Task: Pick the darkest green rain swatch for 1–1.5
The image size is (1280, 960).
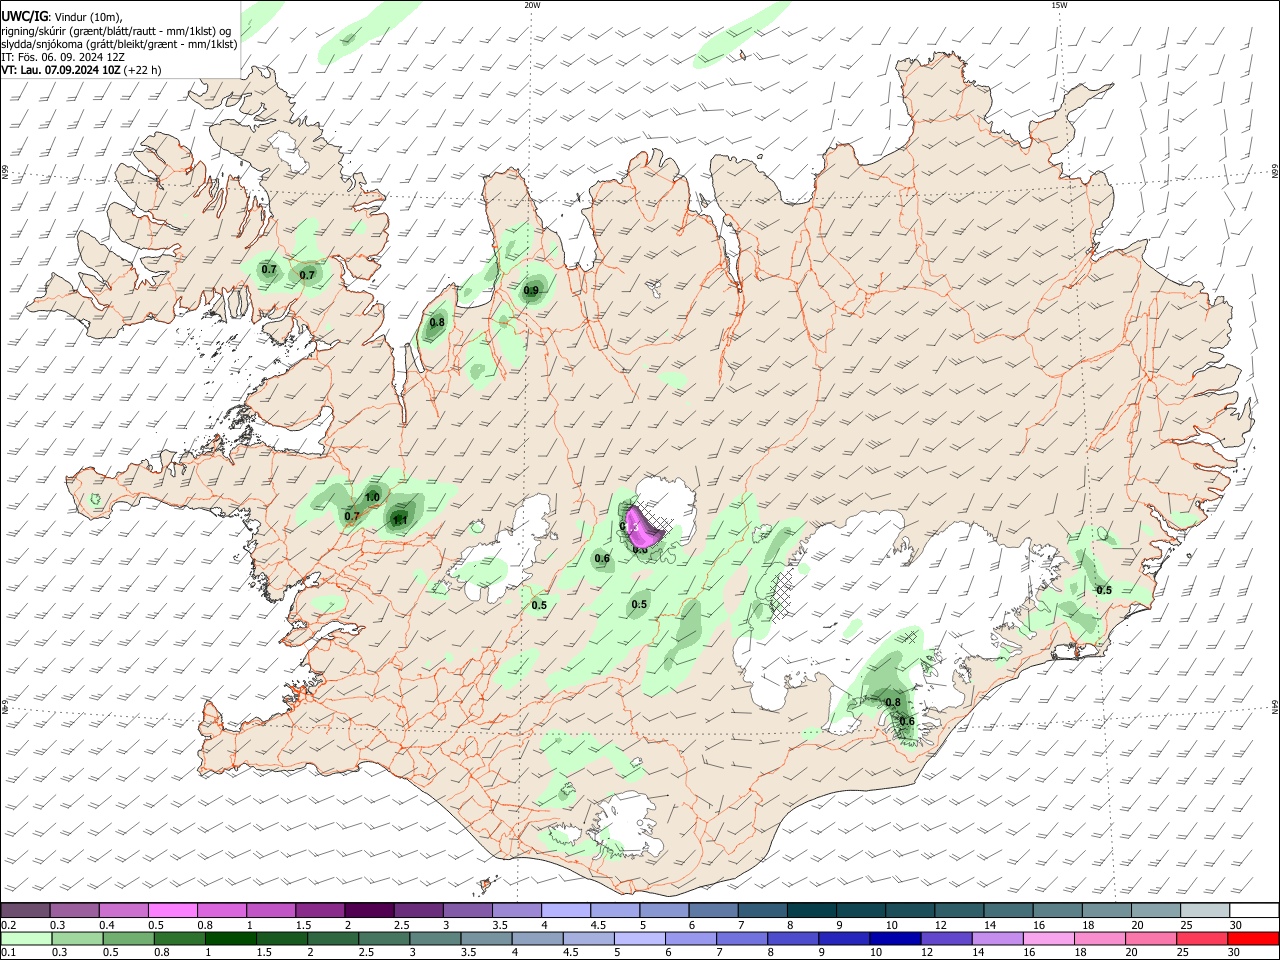Action: [231, 938]
